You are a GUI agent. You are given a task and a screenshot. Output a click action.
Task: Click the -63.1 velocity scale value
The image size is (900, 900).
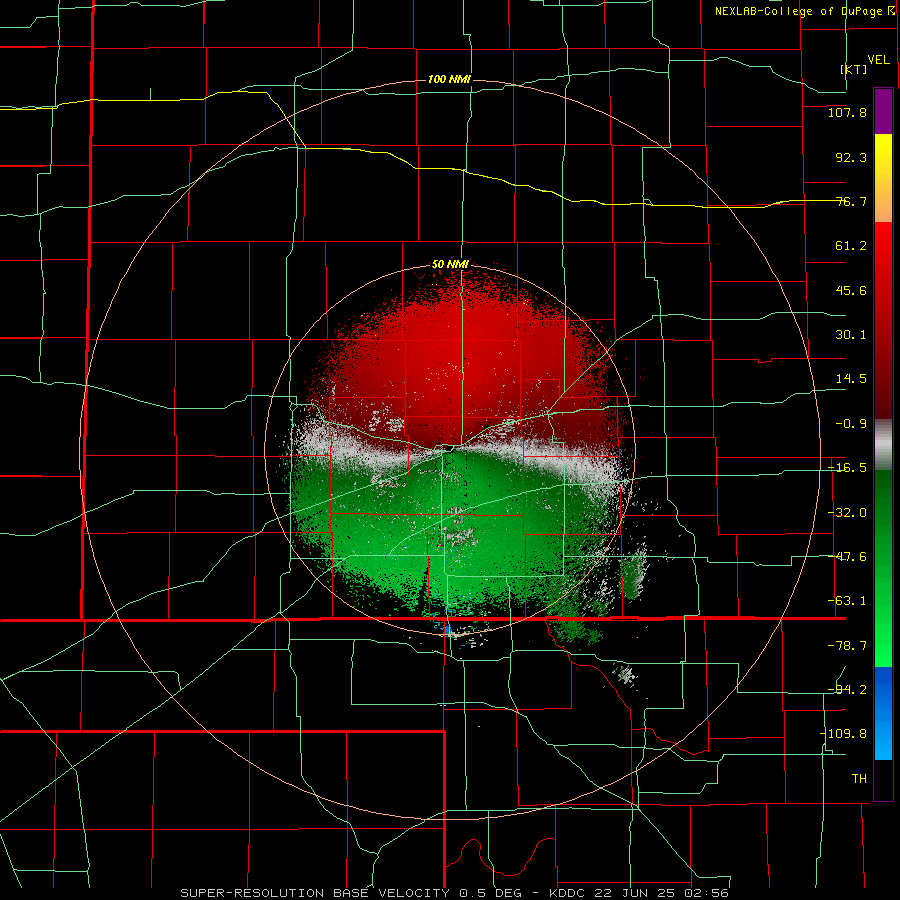[x=847, y=601]
